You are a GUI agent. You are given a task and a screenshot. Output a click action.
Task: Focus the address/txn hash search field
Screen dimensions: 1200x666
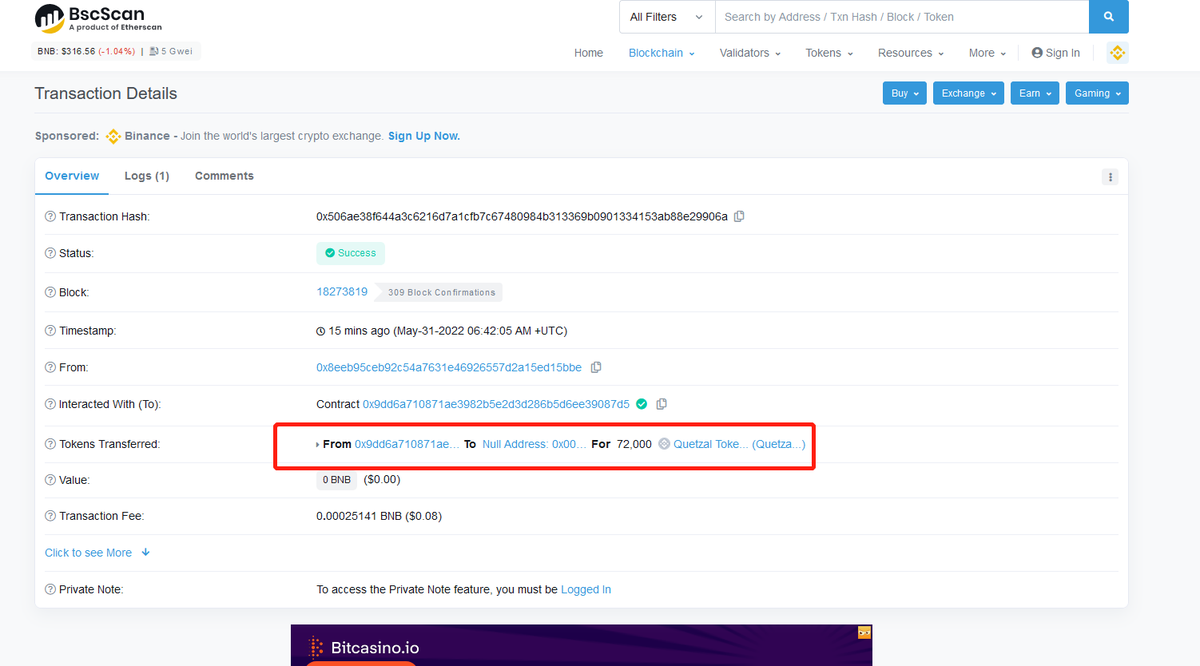901,17
